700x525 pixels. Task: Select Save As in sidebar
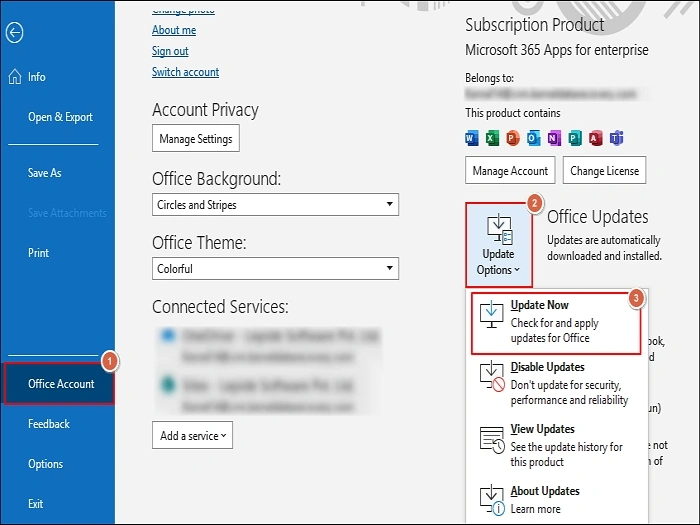45,173
